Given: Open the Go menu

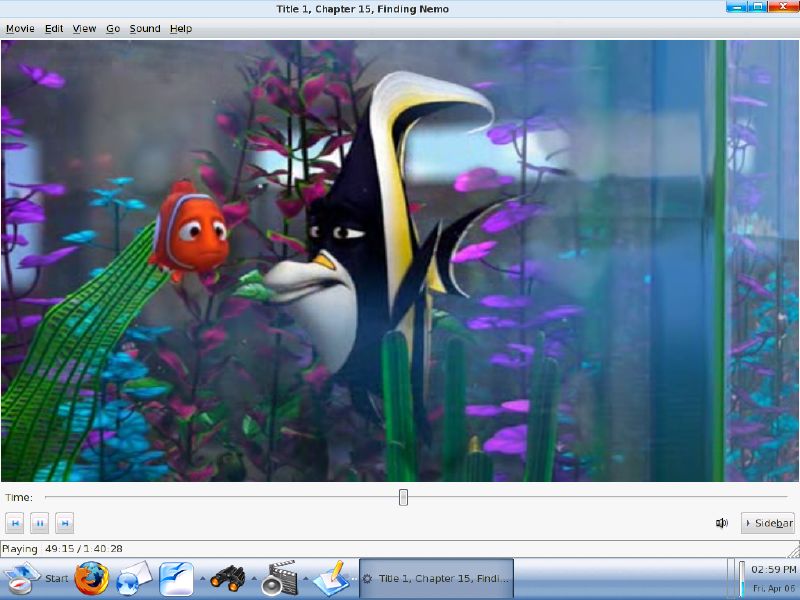Looking at the screenshot, I should coord(113,29).
